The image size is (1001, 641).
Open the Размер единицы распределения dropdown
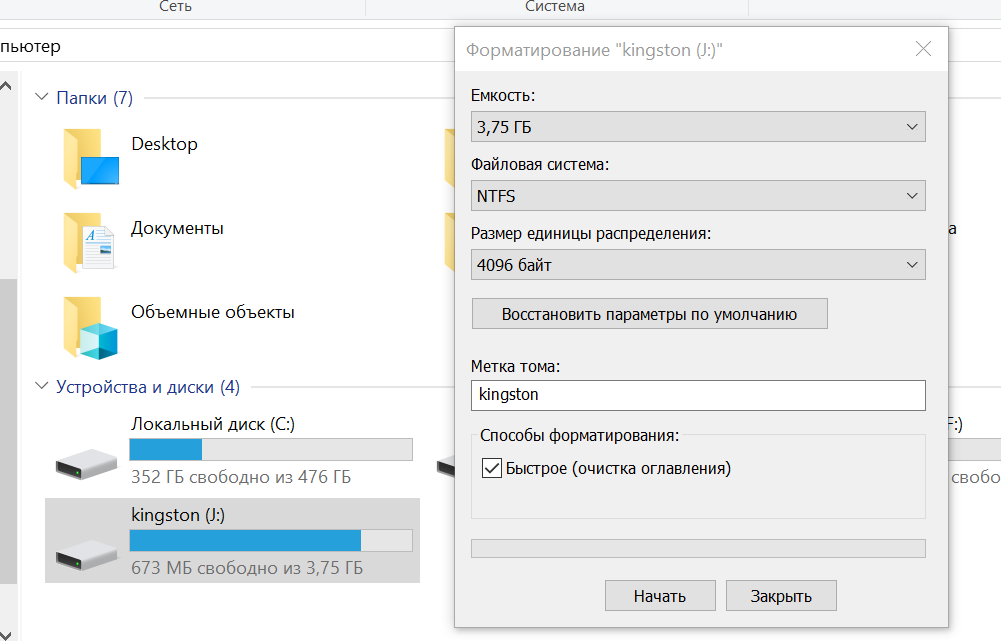pyautogui.click(x=698, y=265)
